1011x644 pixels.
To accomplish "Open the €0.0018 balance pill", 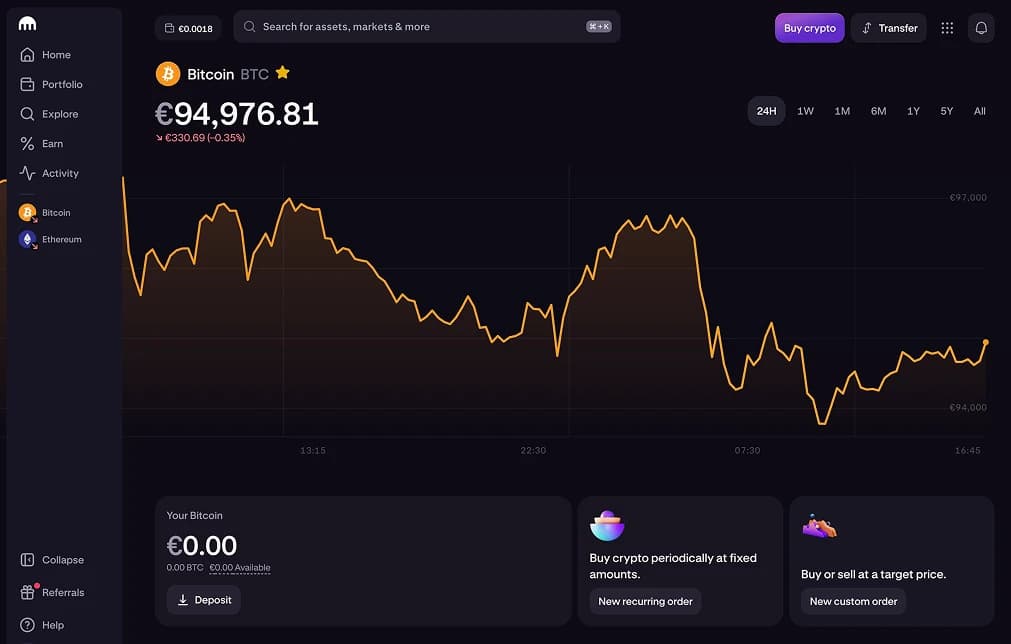I will 188,28.
